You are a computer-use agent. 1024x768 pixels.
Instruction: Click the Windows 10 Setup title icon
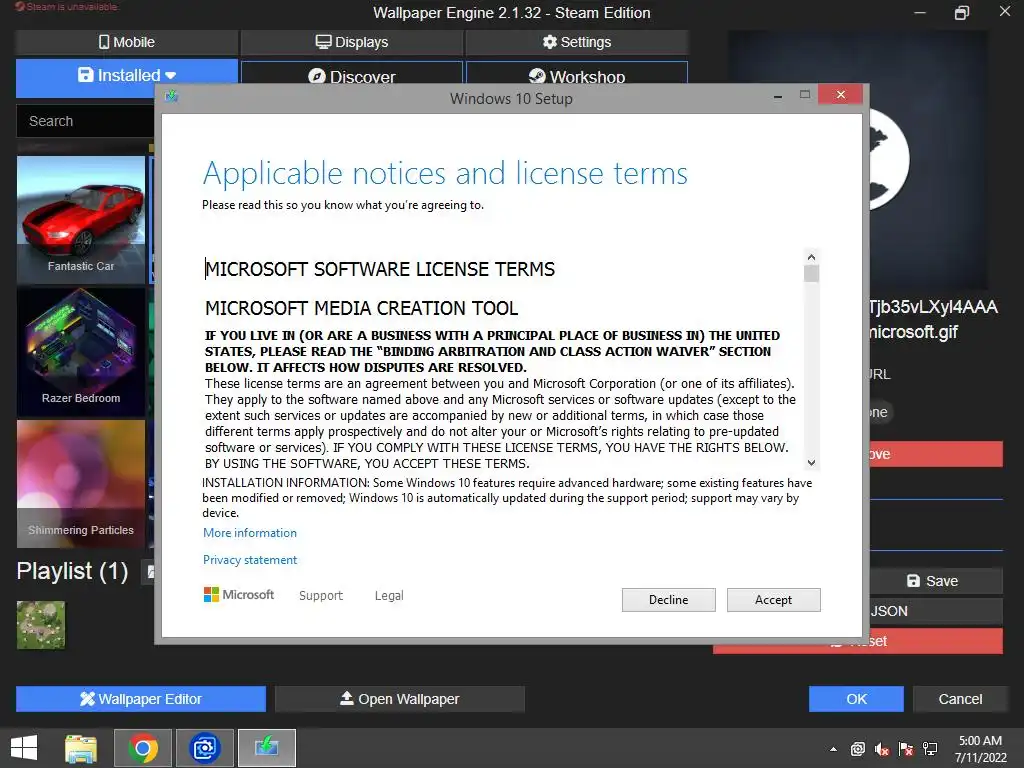(172, 97)
